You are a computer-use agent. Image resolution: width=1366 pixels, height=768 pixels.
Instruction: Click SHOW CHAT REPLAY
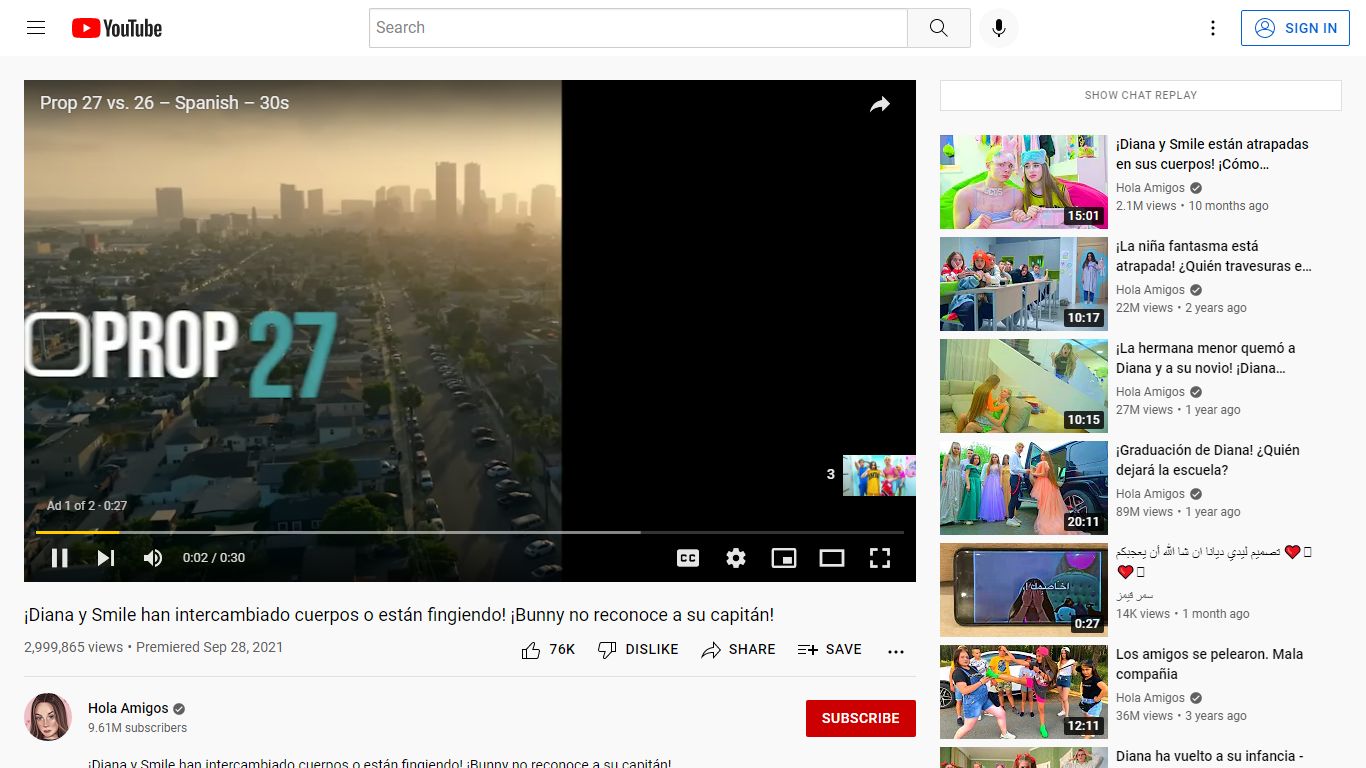click(x=1141, y=95)
